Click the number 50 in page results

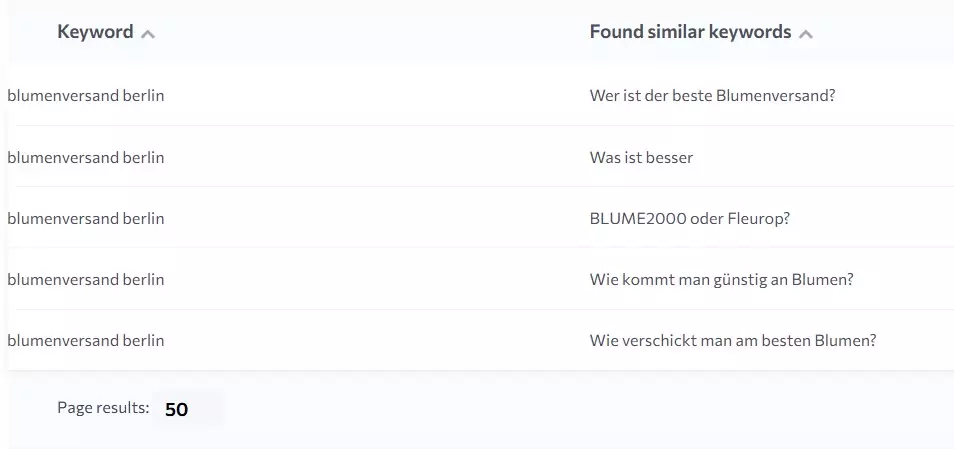click(176, 409)
